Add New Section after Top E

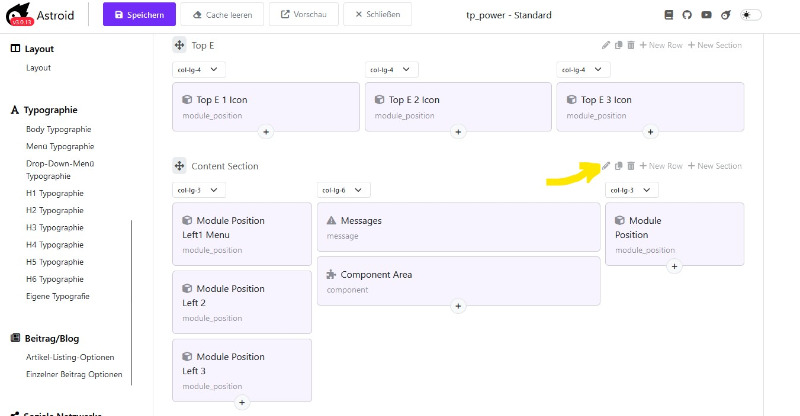tap(715, 45)
